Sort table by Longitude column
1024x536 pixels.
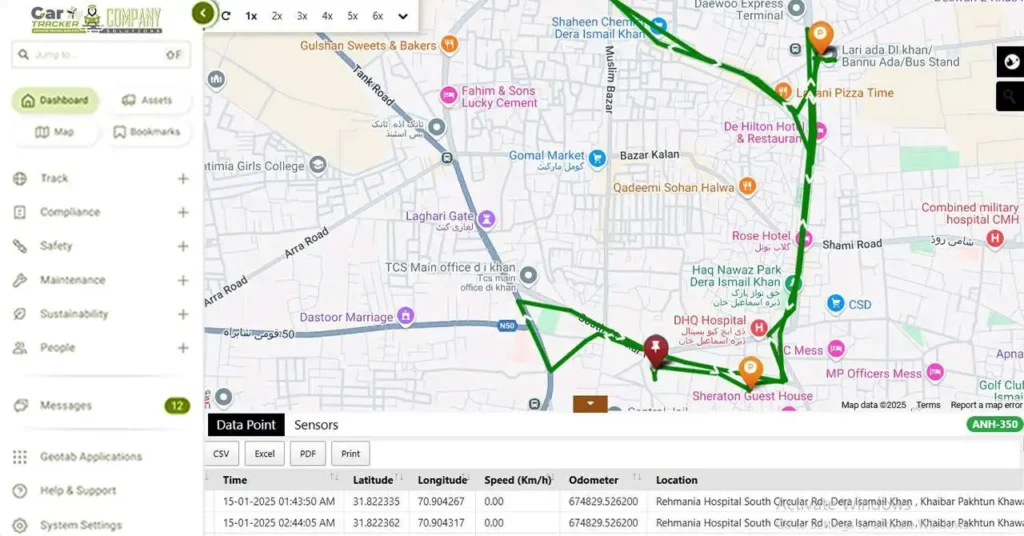444,480
